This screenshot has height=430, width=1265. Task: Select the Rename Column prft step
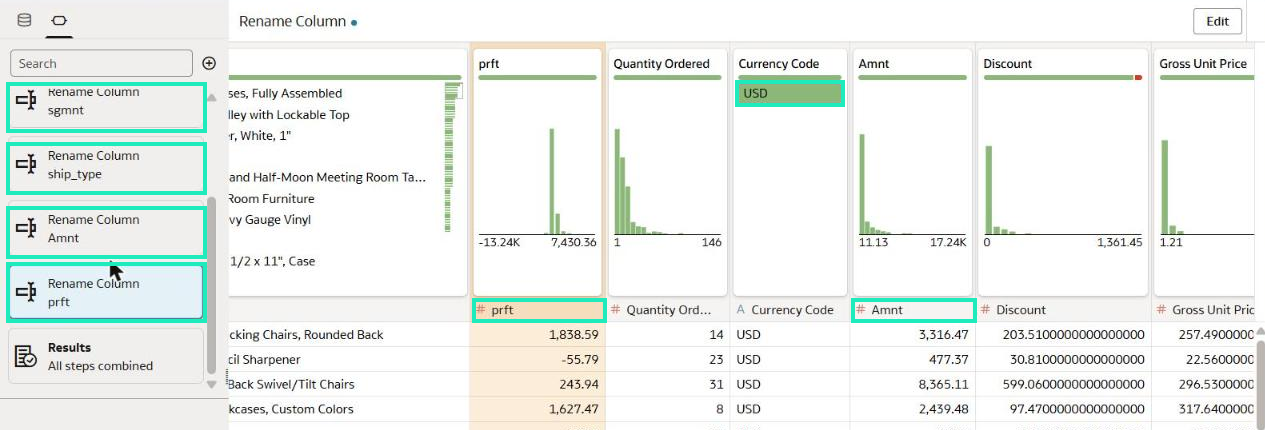point(106,292)
